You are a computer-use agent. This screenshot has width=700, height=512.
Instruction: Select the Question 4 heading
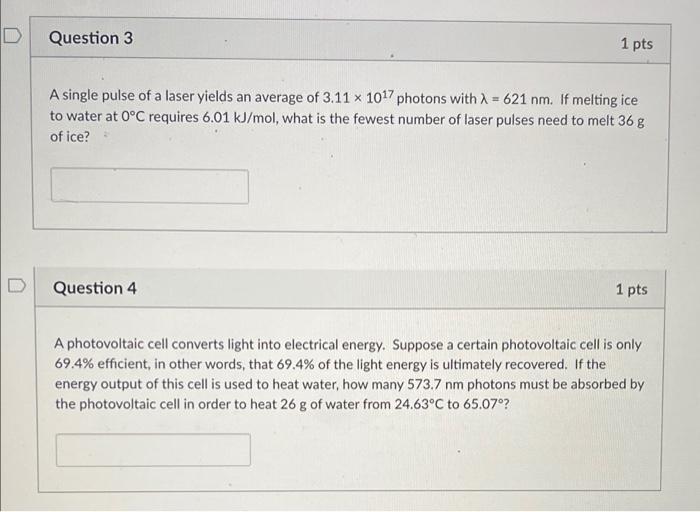95,288
